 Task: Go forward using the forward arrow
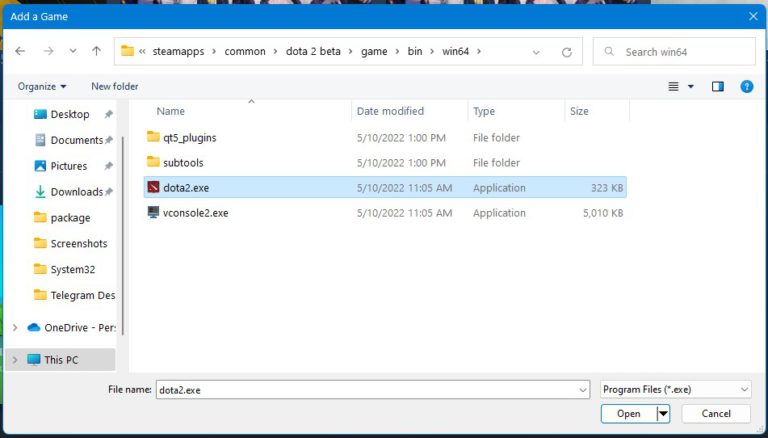(x=48, y=51)
